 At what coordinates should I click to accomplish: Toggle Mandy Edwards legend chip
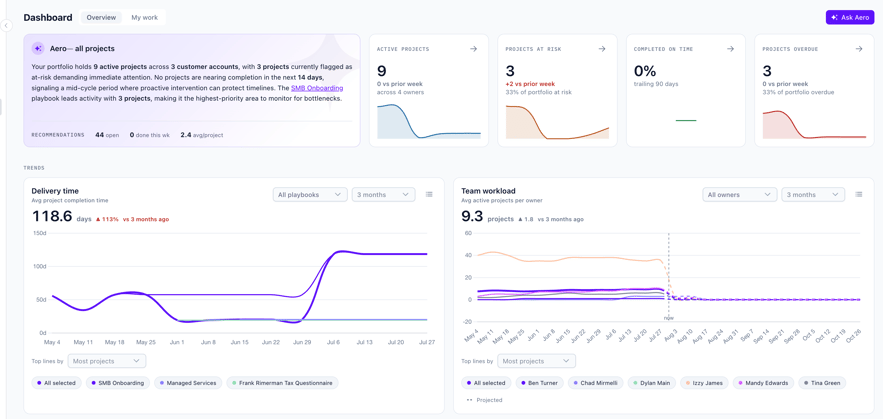point(764,383)
